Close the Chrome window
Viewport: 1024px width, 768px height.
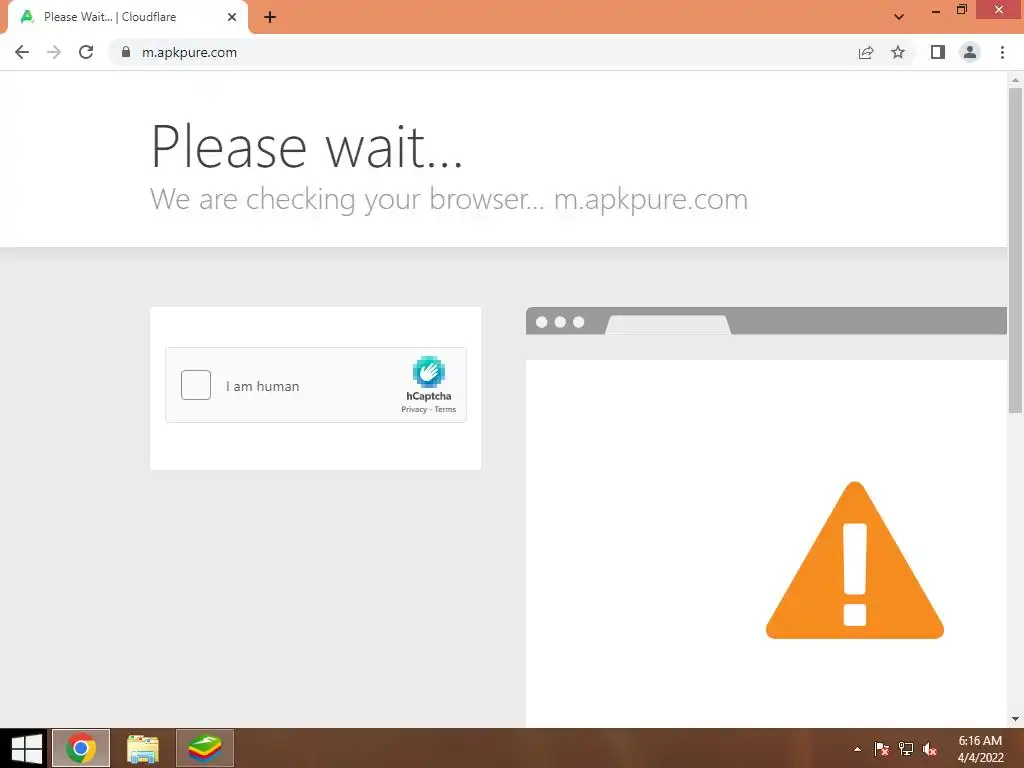999,10
